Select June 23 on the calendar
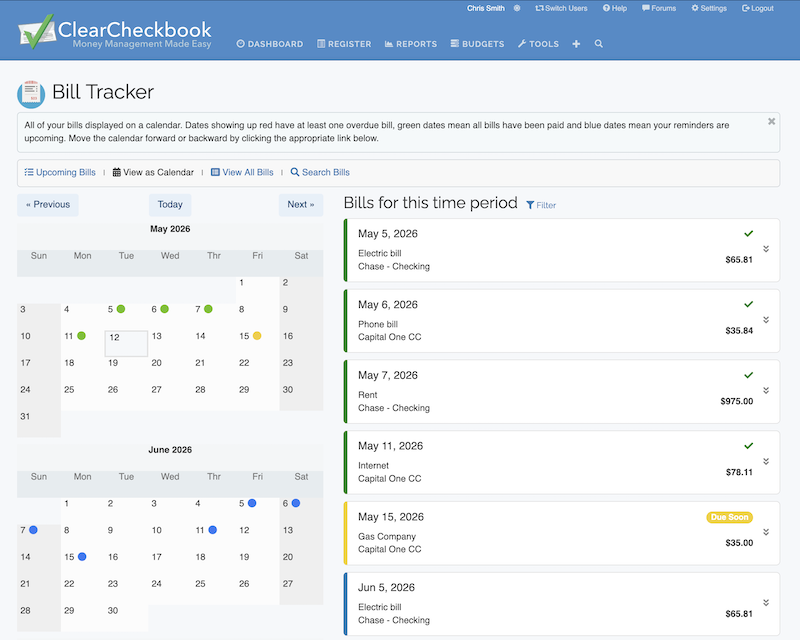The height and width of the screenshot is (640, 800). pos(126,590)
